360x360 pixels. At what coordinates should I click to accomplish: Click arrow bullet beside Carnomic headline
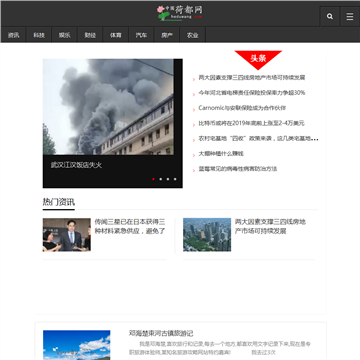pos(194,110)
